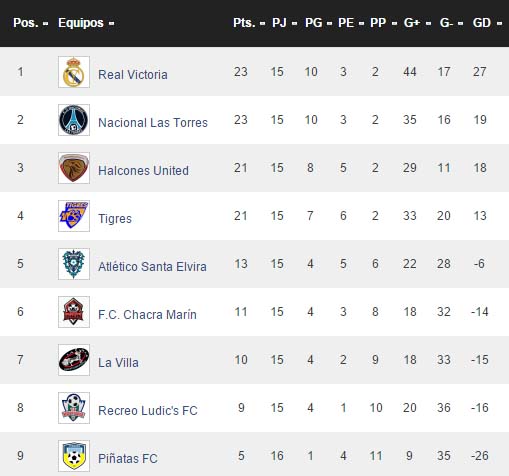Image resolution: width=509 pixels, height=476 pixels.
Task: Open the Nacional Las Torres crest icon
Action: coord(74,120)
